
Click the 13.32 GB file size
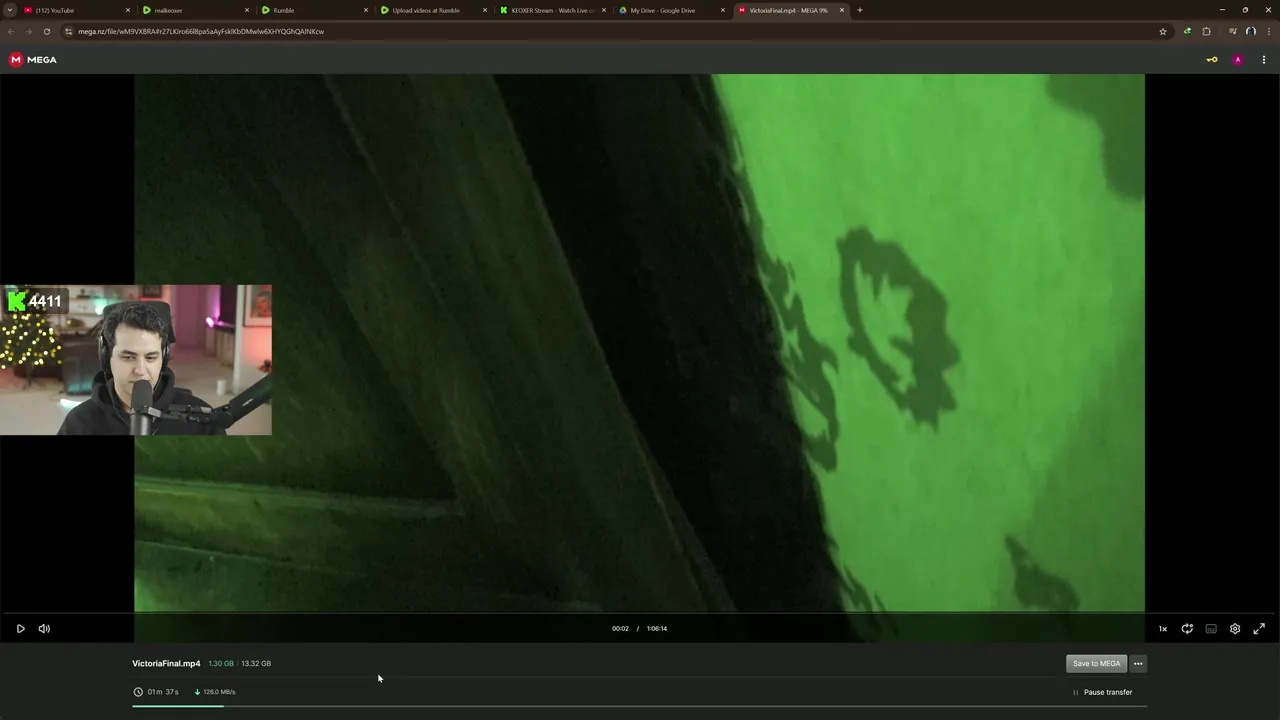coord(256,664)
